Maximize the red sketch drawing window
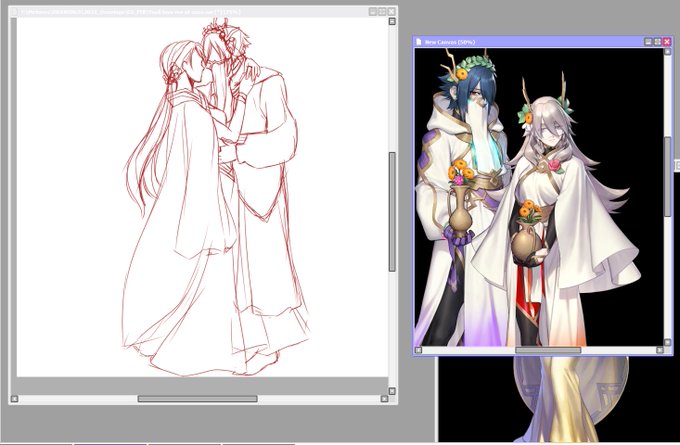This screenshot has height=445, width=680. coord(382,12)
